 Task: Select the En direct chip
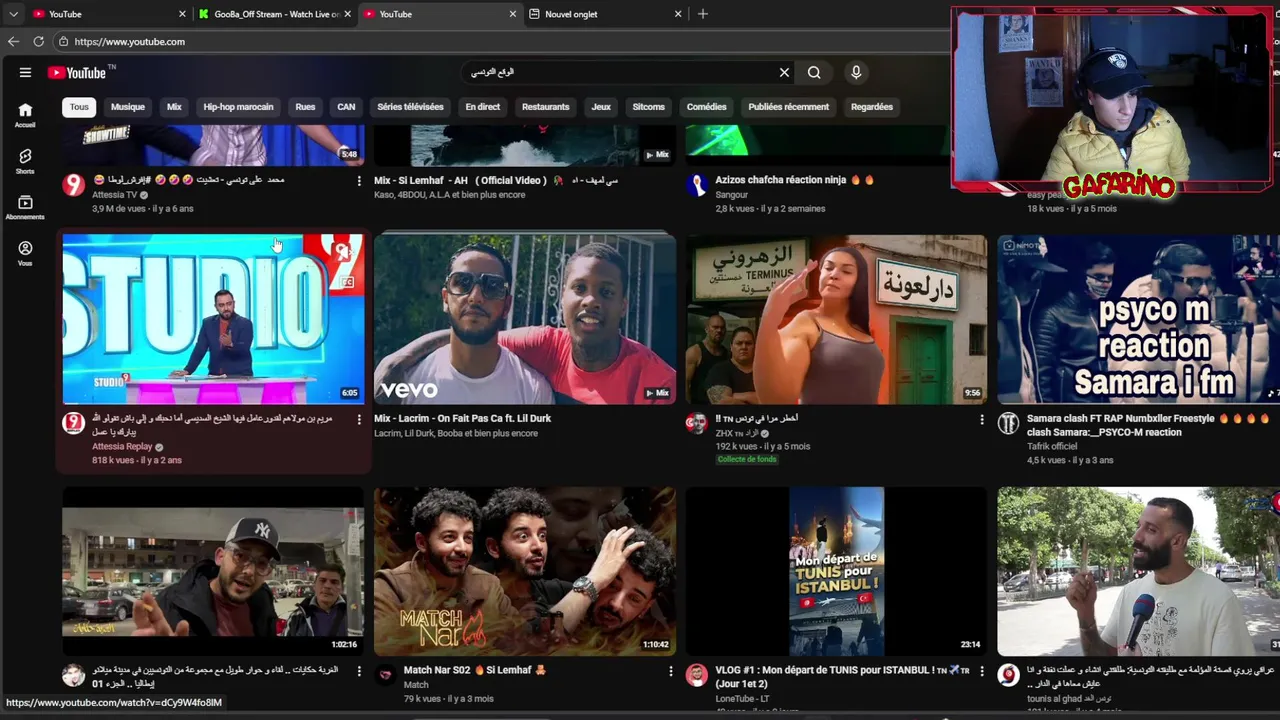tap(482, 107)
